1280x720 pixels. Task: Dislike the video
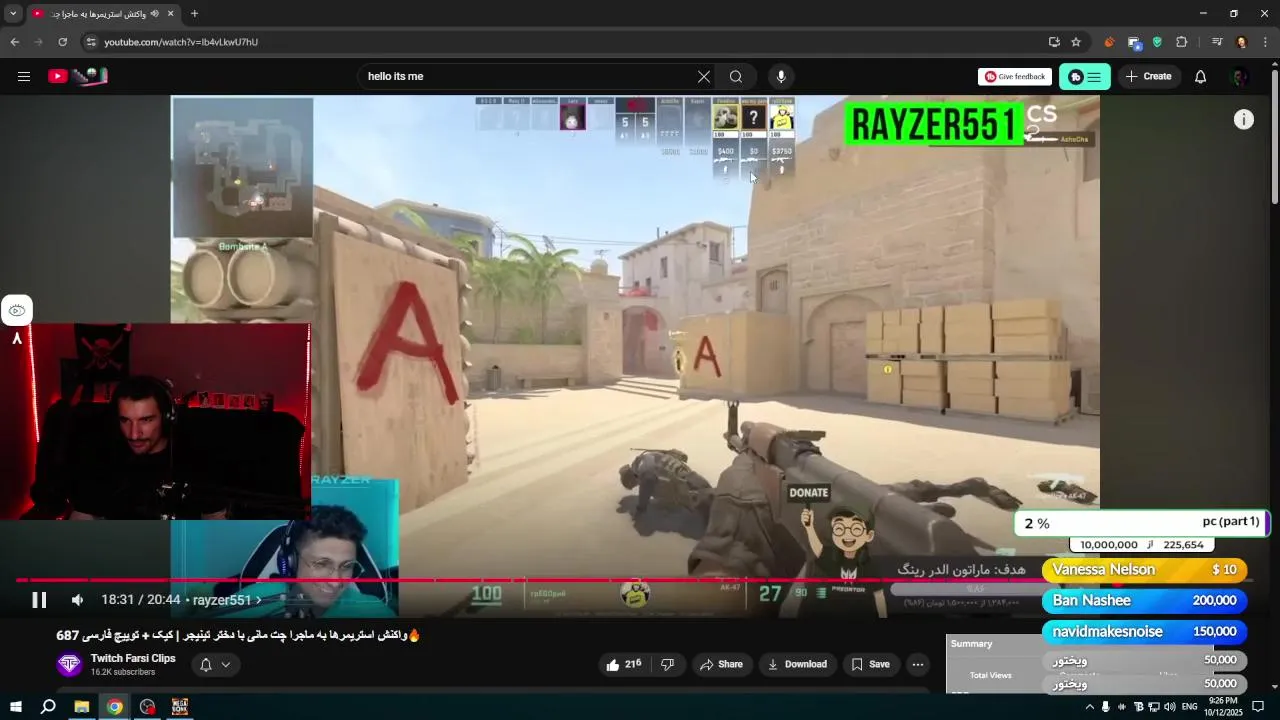(668, 664)
